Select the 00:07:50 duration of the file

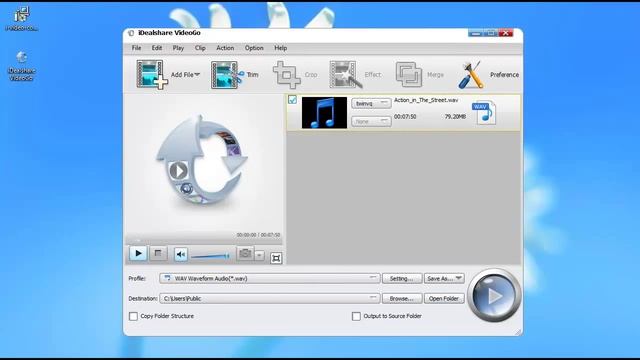tap(405, 117)
